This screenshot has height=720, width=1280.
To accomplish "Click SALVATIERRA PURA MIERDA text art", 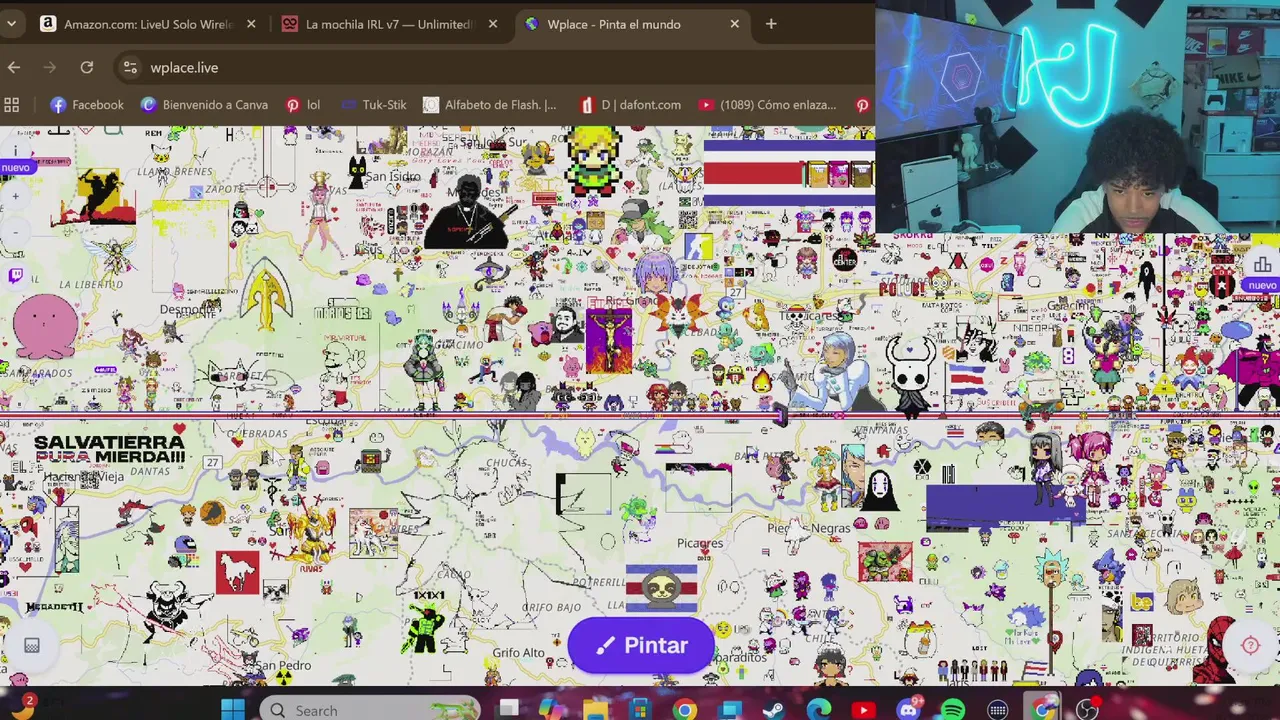I will [x=110, y=449].
